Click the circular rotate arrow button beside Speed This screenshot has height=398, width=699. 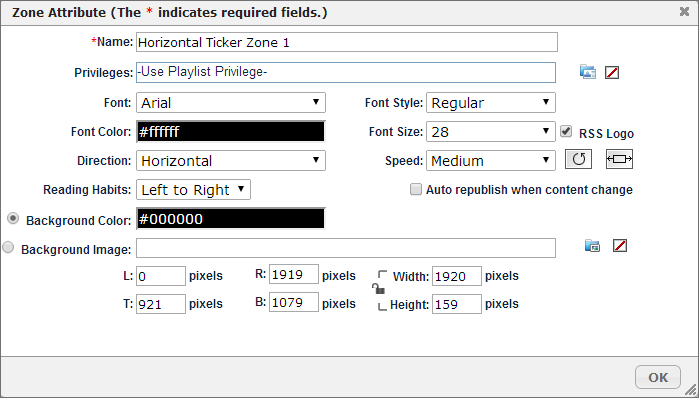[578, 159]
